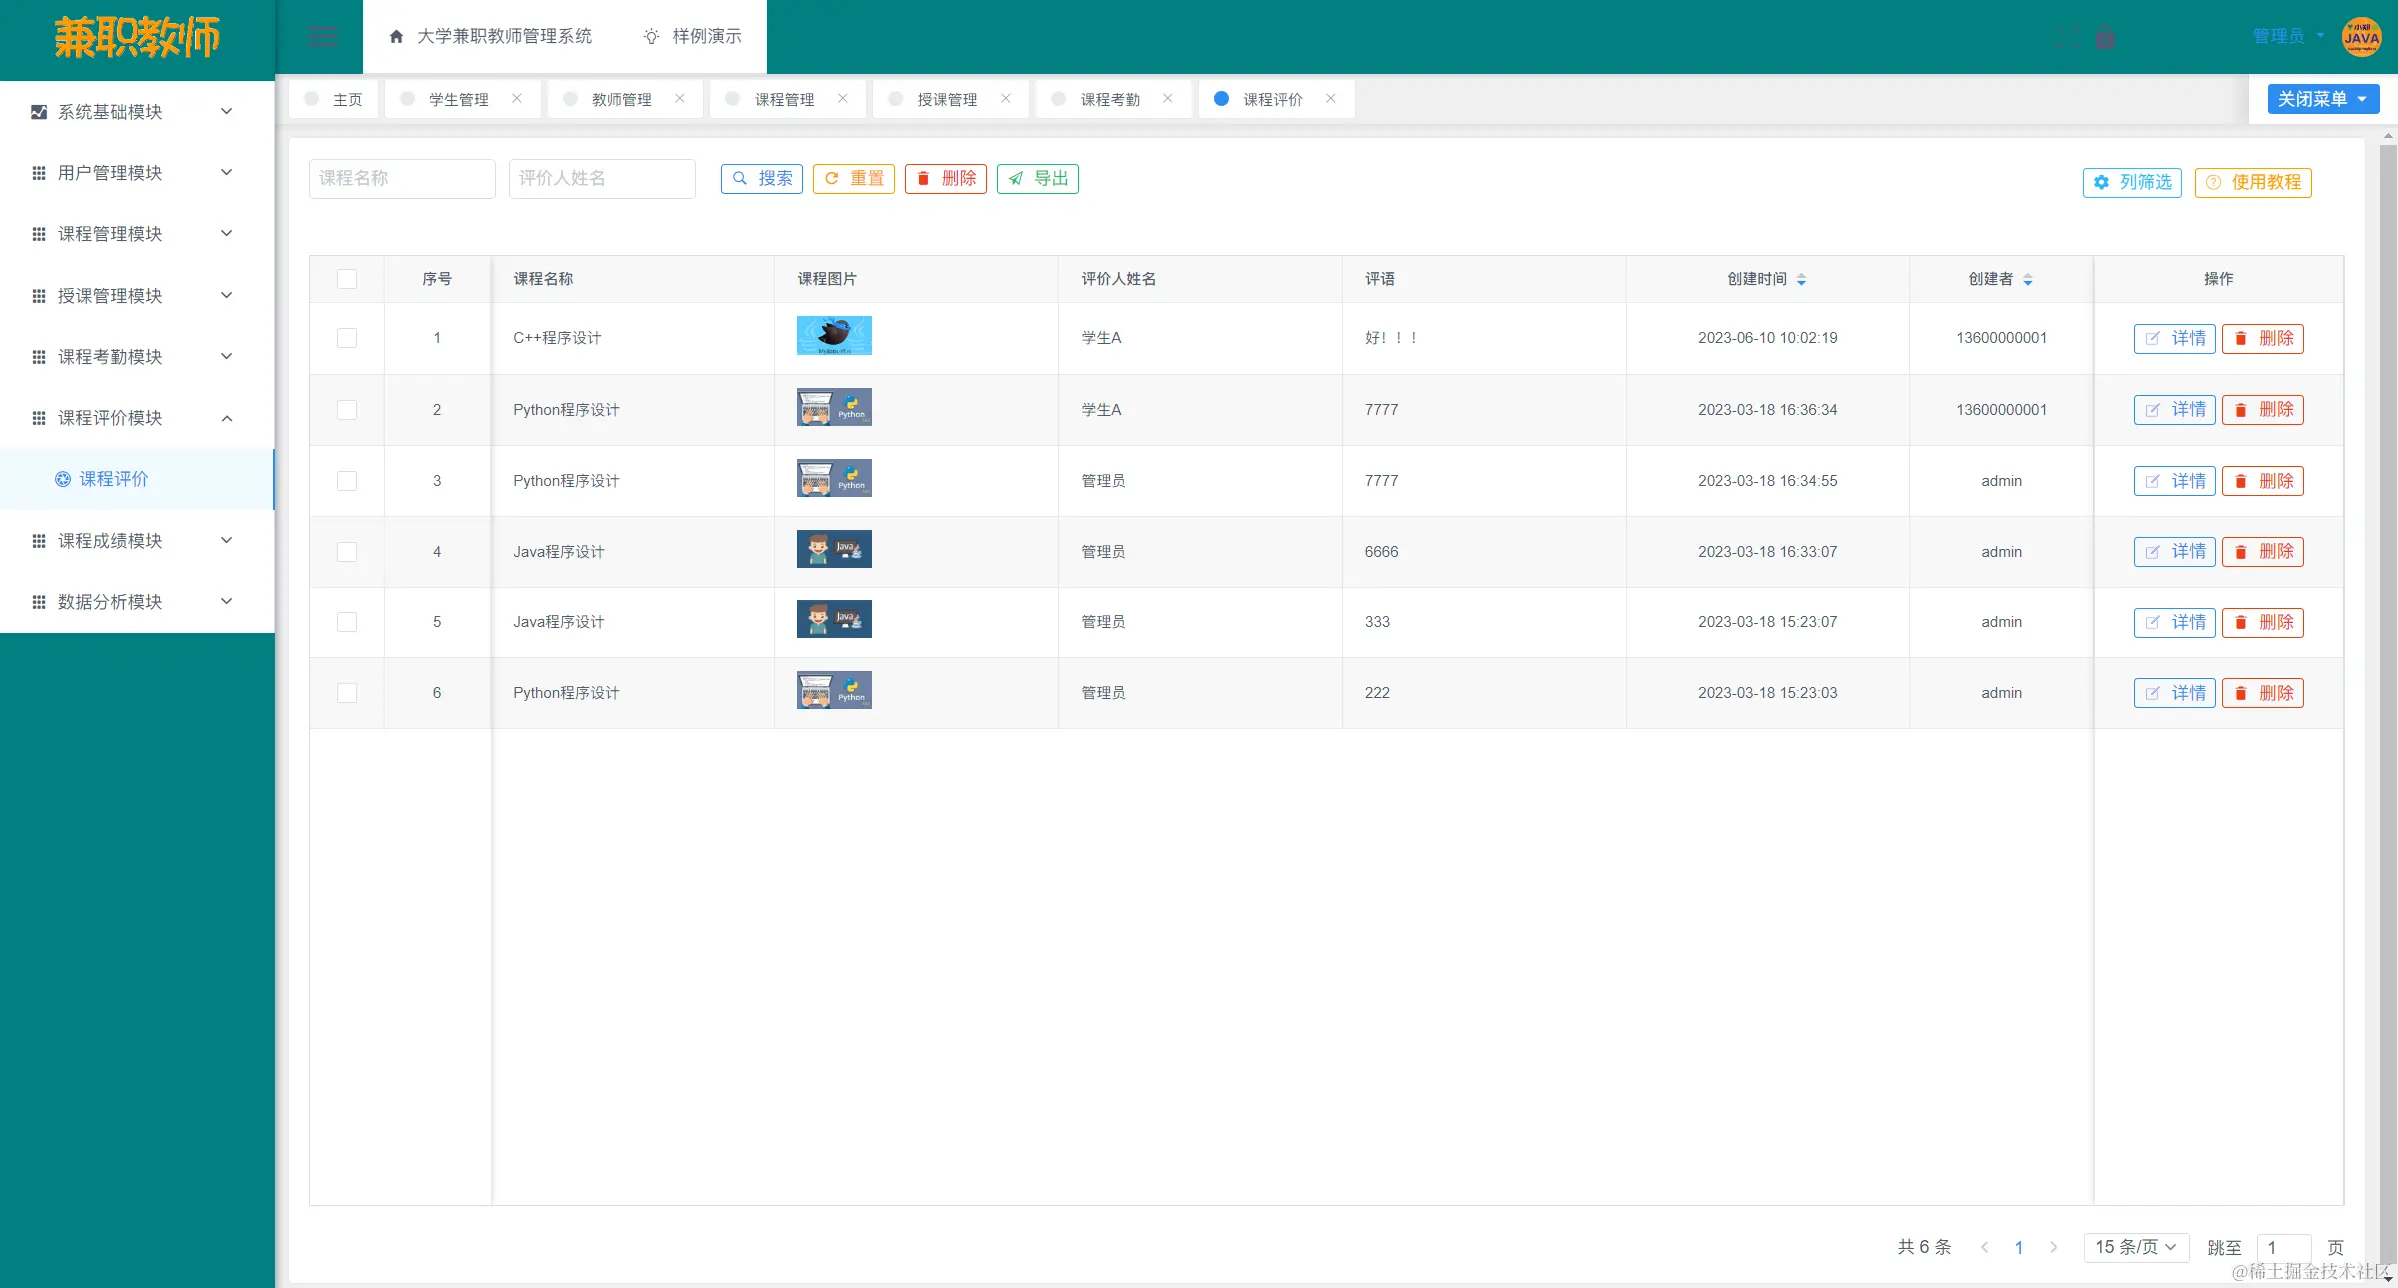Click the 课程名称 search input field
Screen dimensions: 2398x1288
pyautogui.click(x=402, y=178)
